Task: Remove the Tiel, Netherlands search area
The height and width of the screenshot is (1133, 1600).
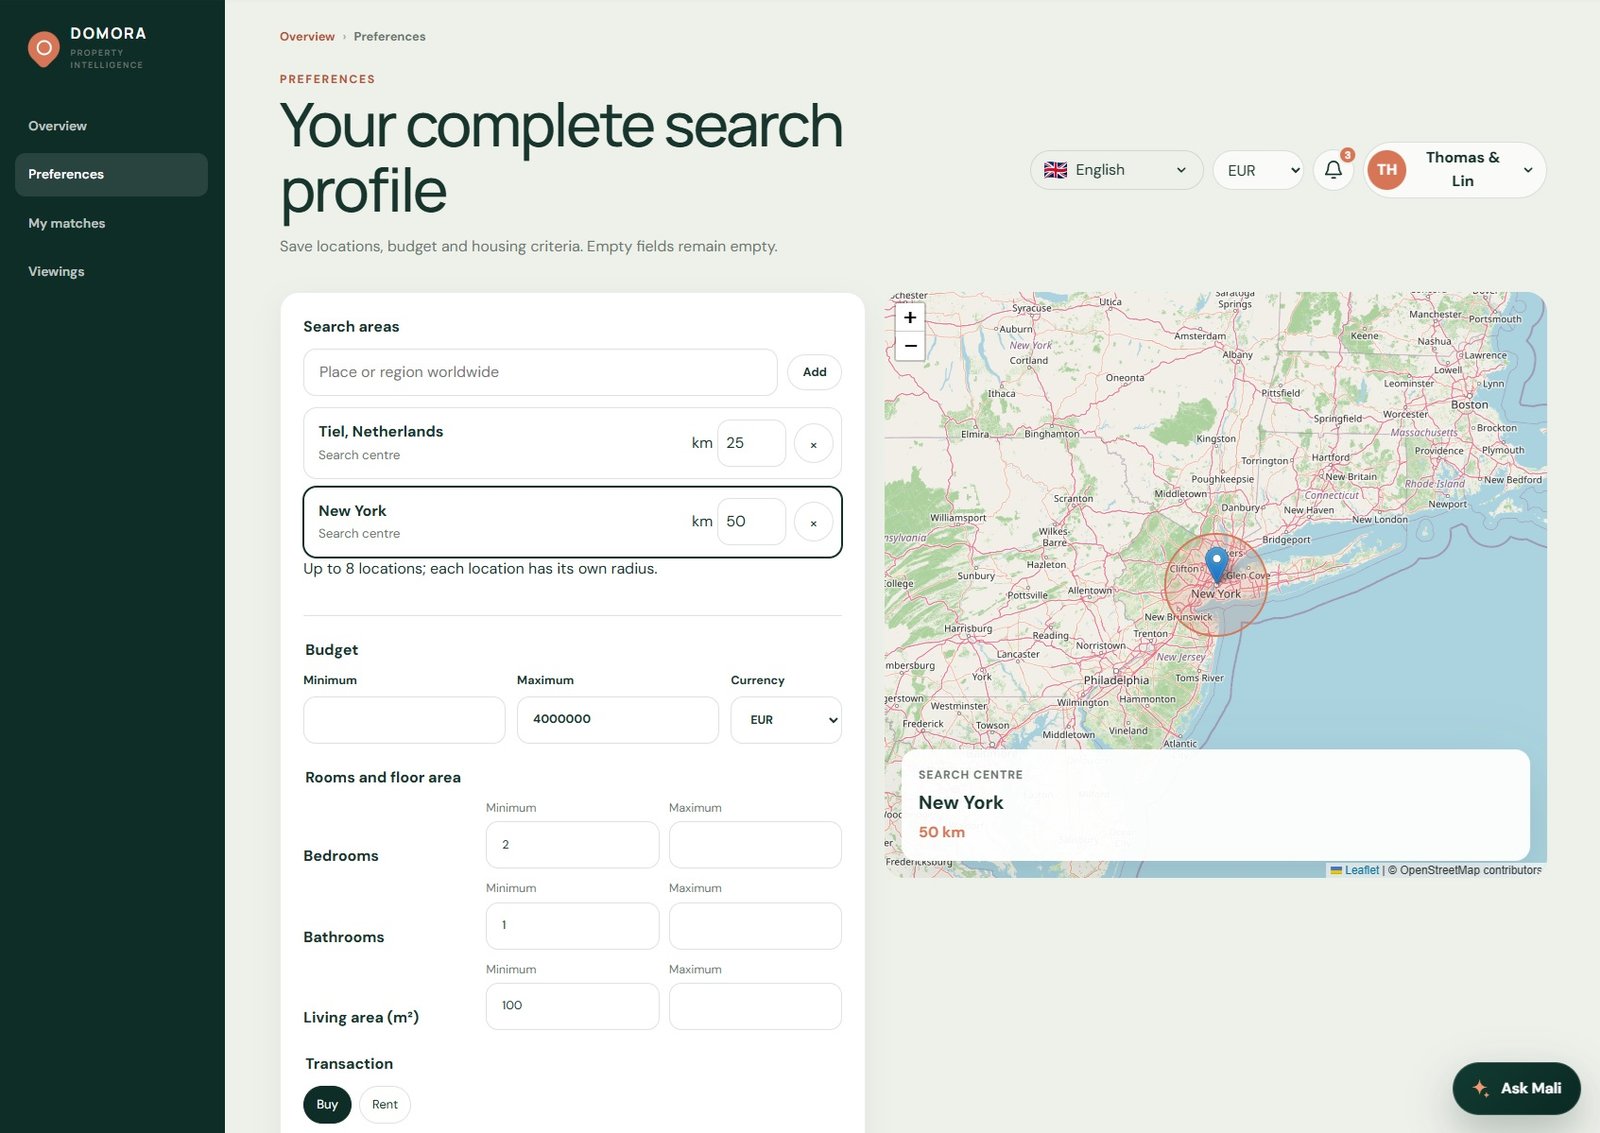Action: pyautogui.click(x=813, y=444)
